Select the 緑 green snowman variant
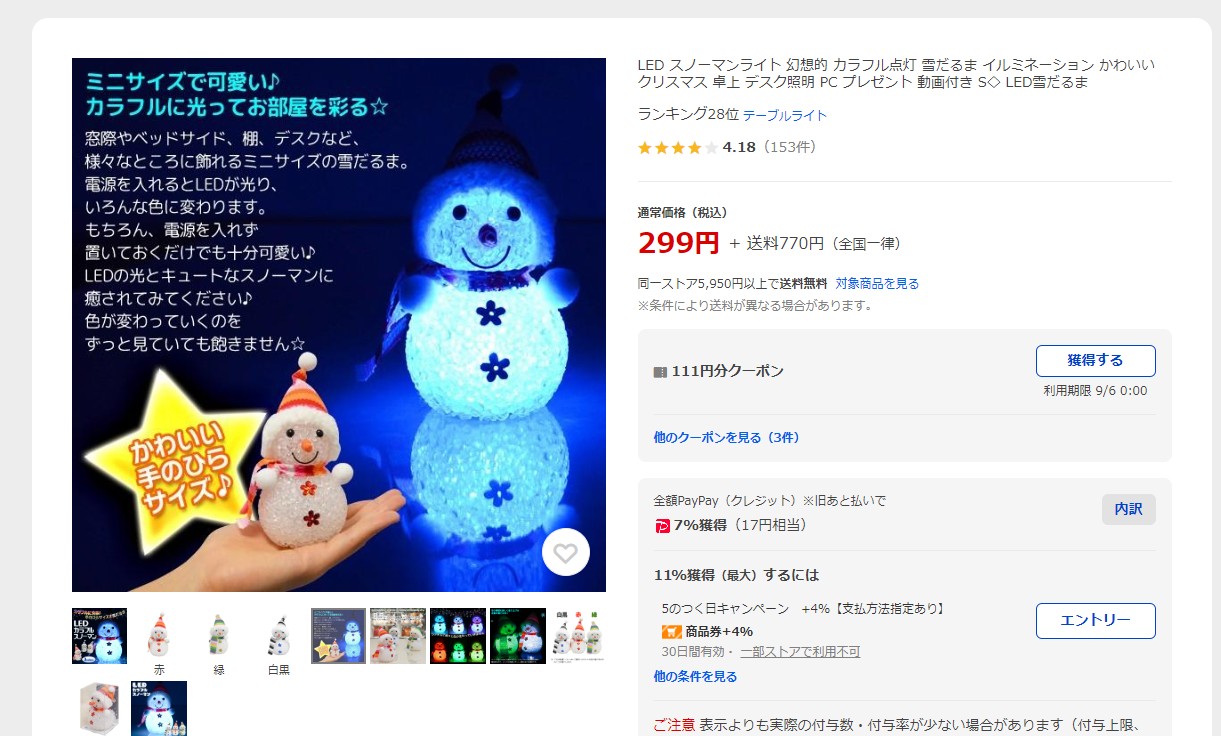1221x736 pixels. pos(219,643)
